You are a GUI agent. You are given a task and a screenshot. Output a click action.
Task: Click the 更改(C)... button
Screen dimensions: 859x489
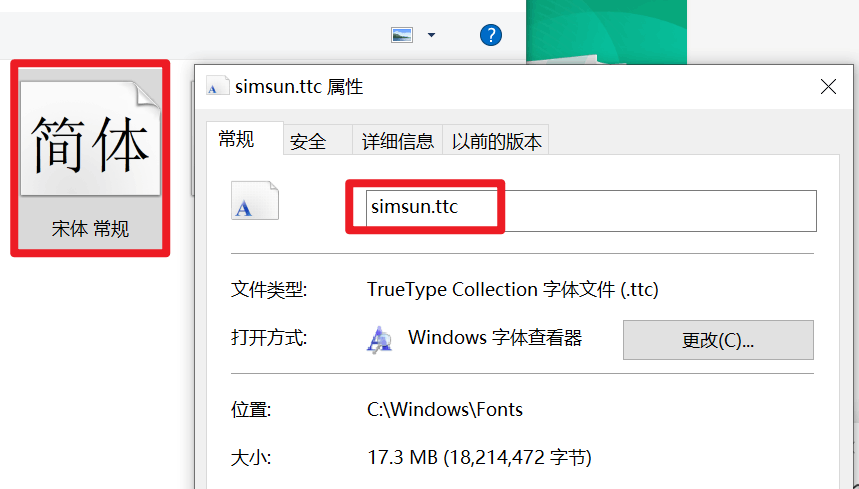click(718, 340)
